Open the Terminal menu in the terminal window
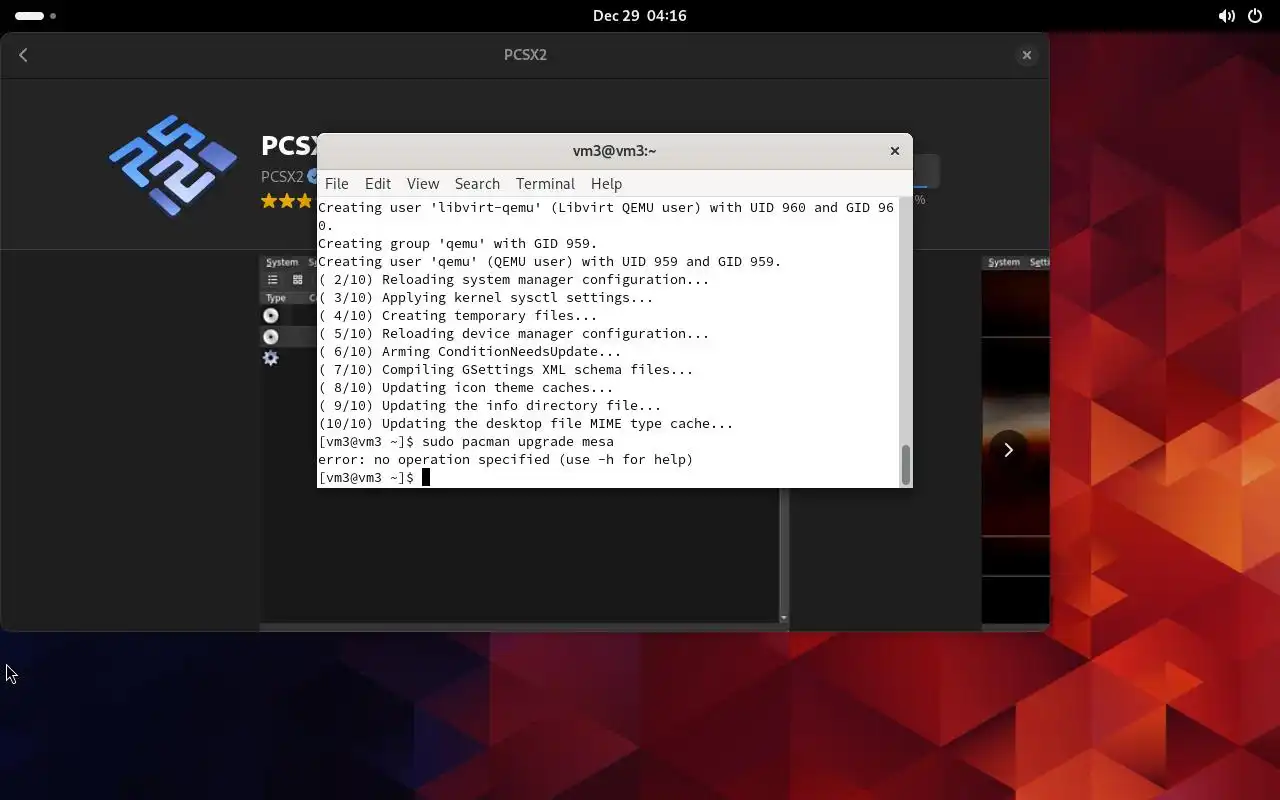The image size is (1280, 800). (545, 184)
